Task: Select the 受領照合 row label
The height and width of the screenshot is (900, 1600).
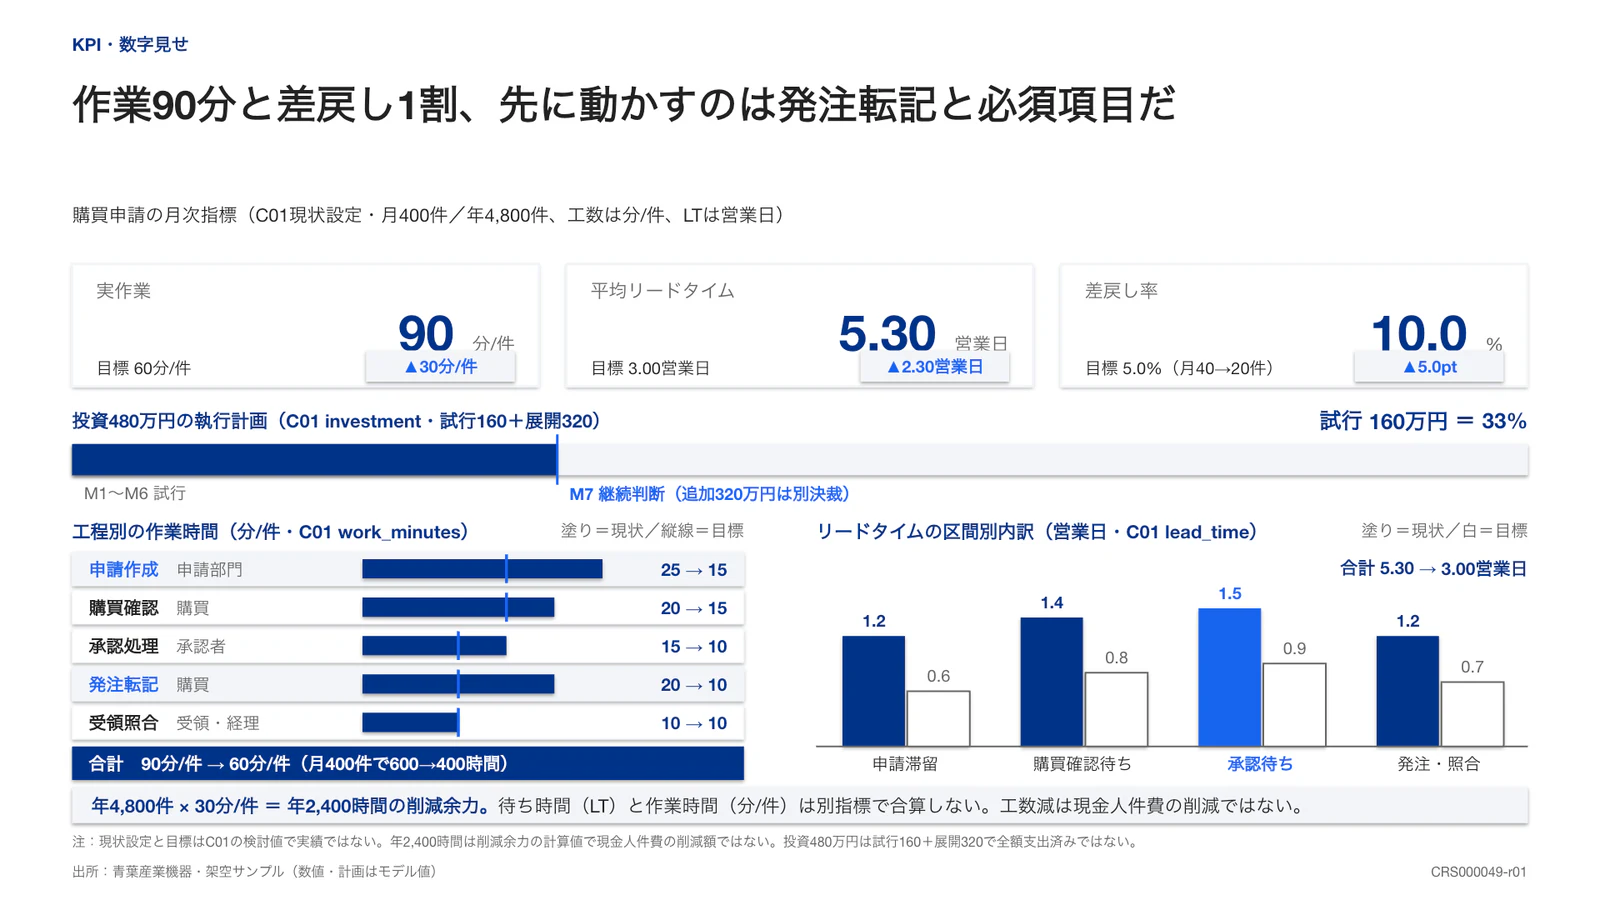Action: pyautogui.click(x=123, y=723)
